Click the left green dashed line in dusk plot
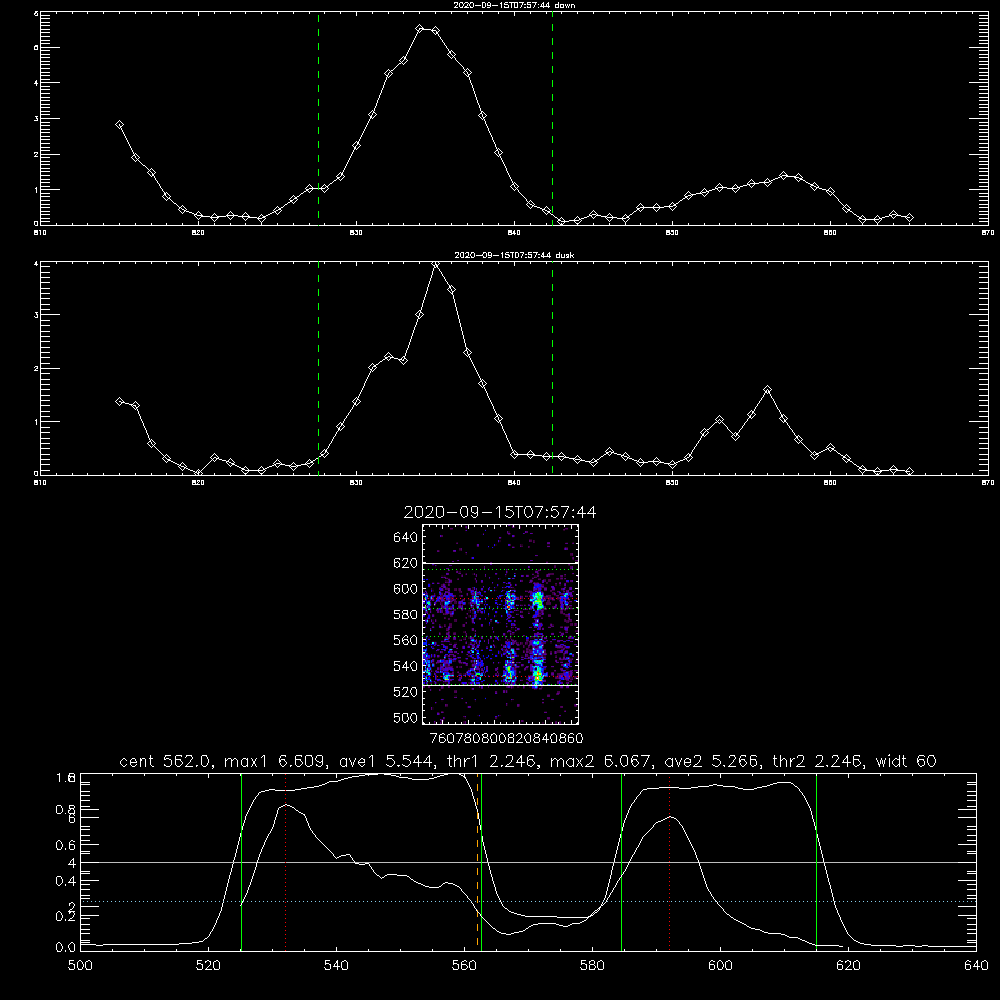This screenshot has height=1000, width=1000. [x=319, y=368]
